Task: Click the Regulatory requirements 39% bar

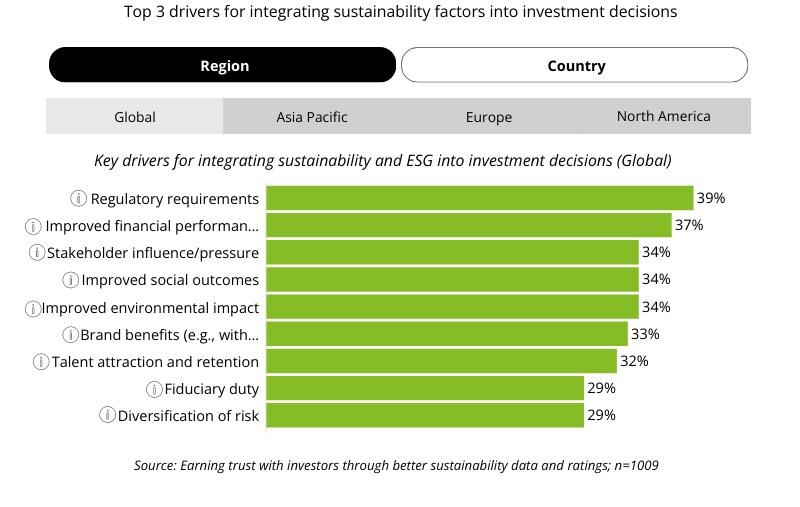Action: pos(479,198)
